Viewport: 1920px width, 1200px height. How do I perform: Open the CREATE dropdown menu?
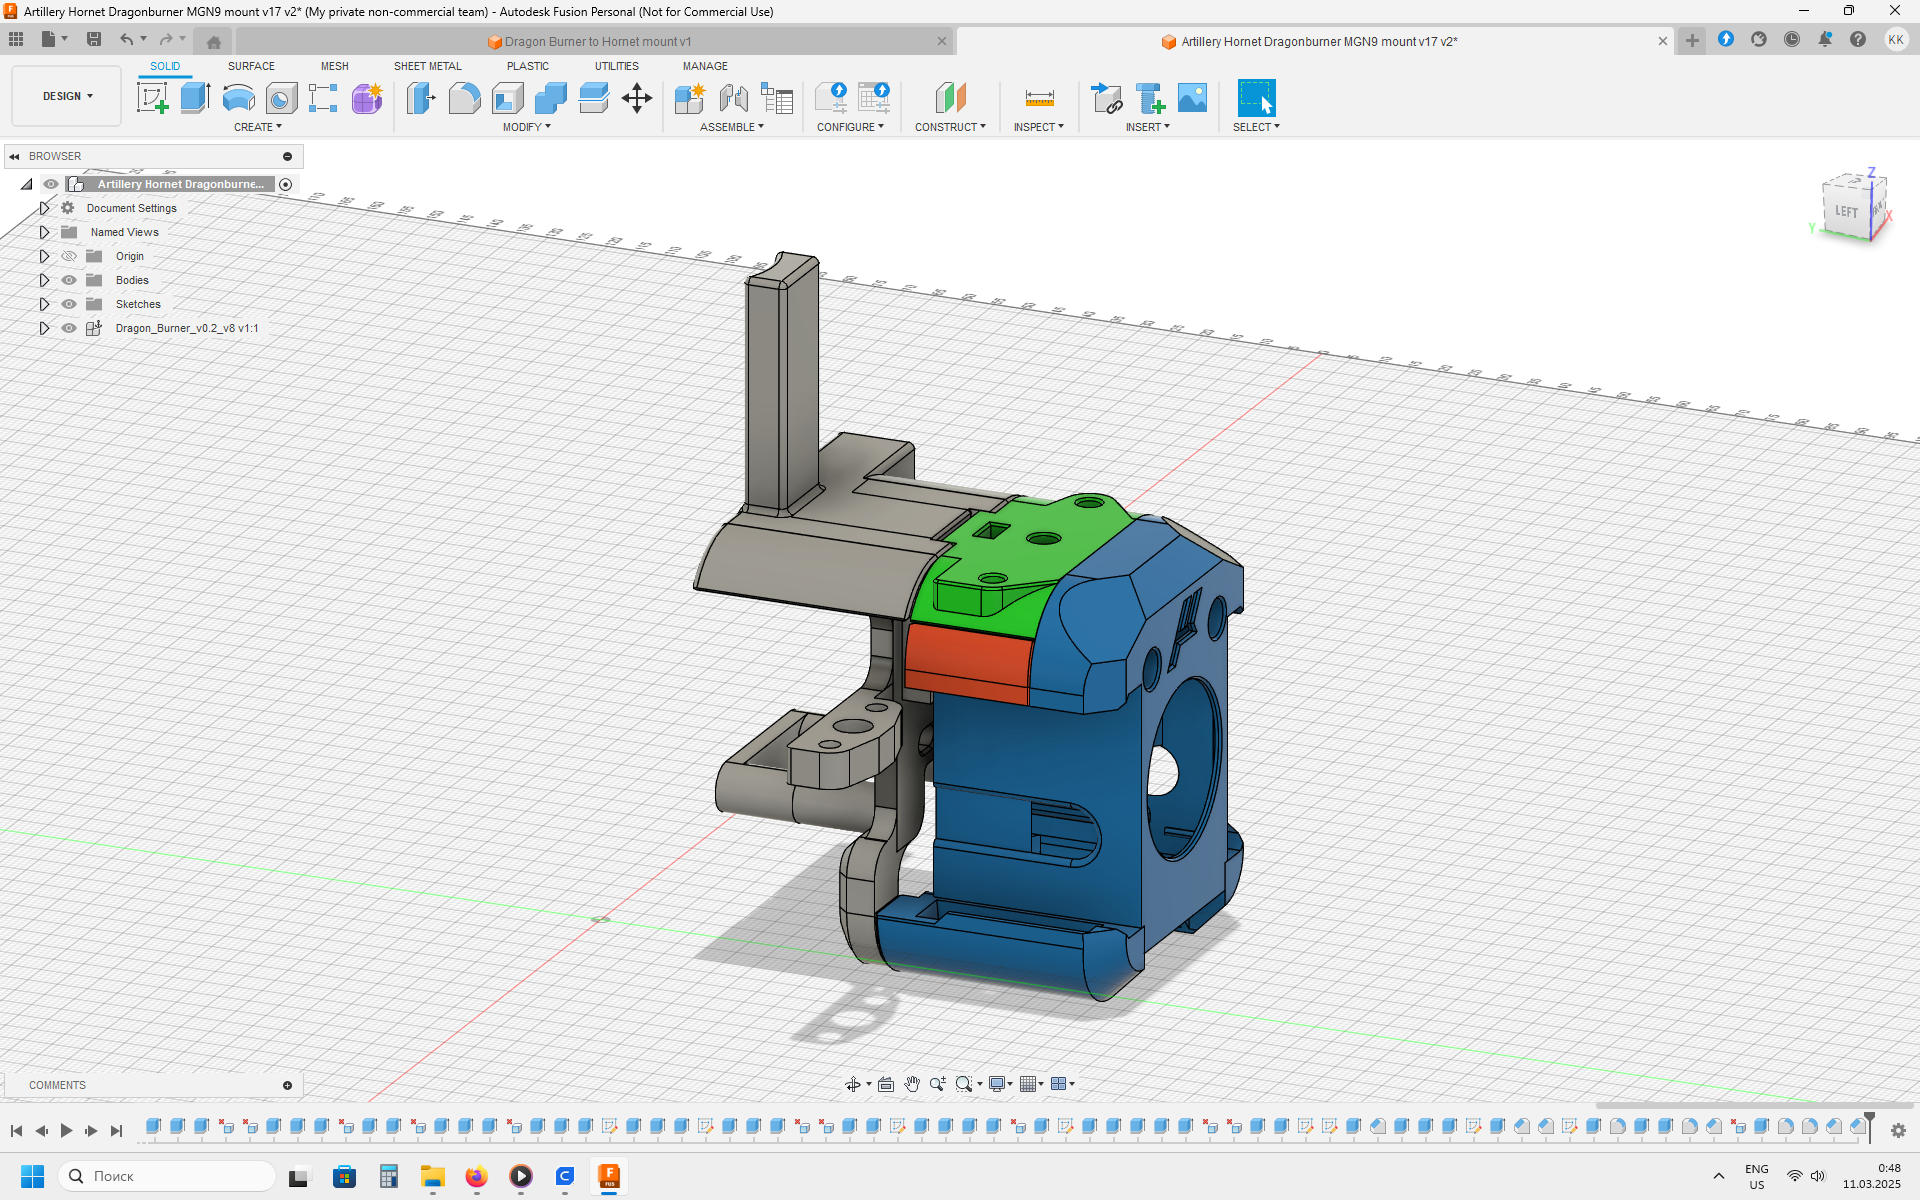258,127
